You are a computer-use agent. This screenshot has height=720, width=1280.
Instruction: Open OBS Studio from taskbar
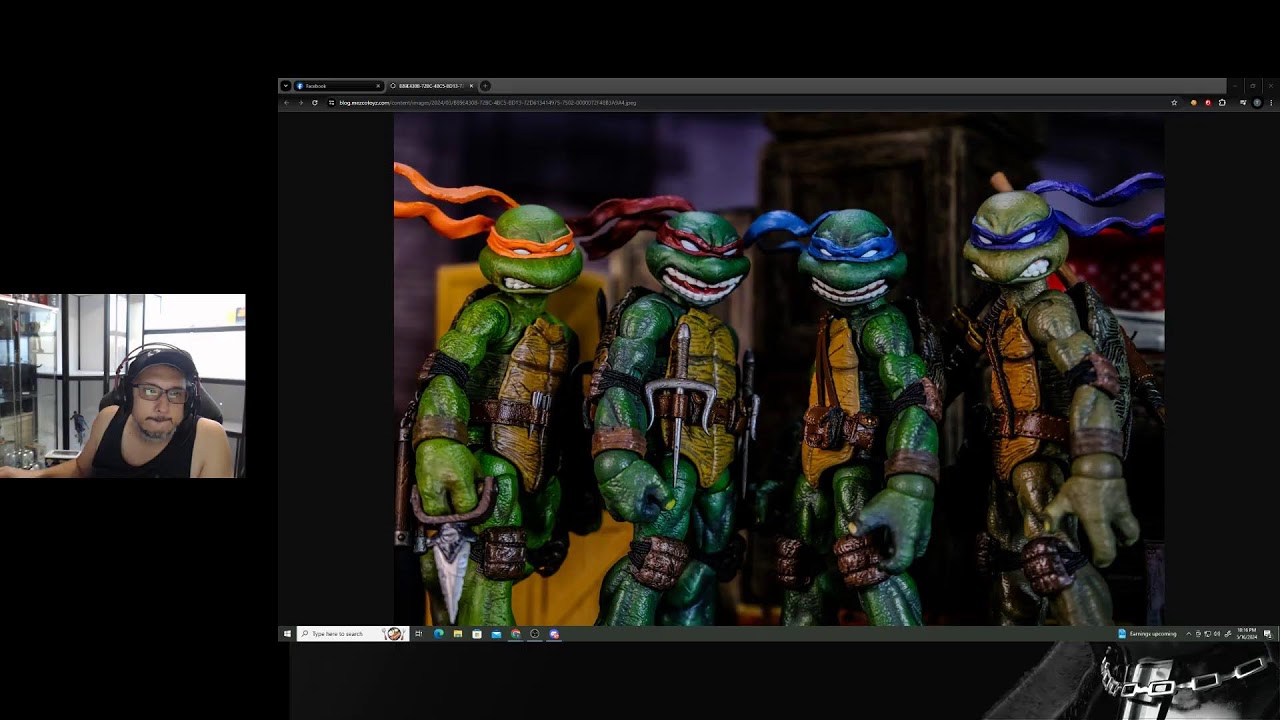pos(535,634)
